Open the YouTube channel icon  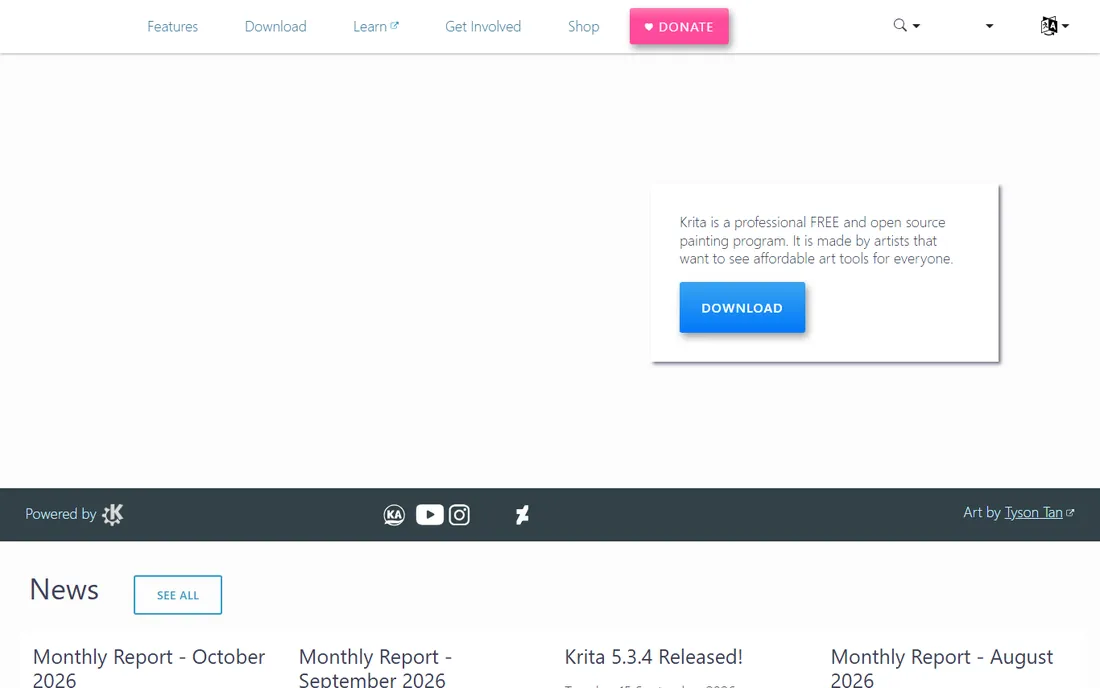[429, 515]
